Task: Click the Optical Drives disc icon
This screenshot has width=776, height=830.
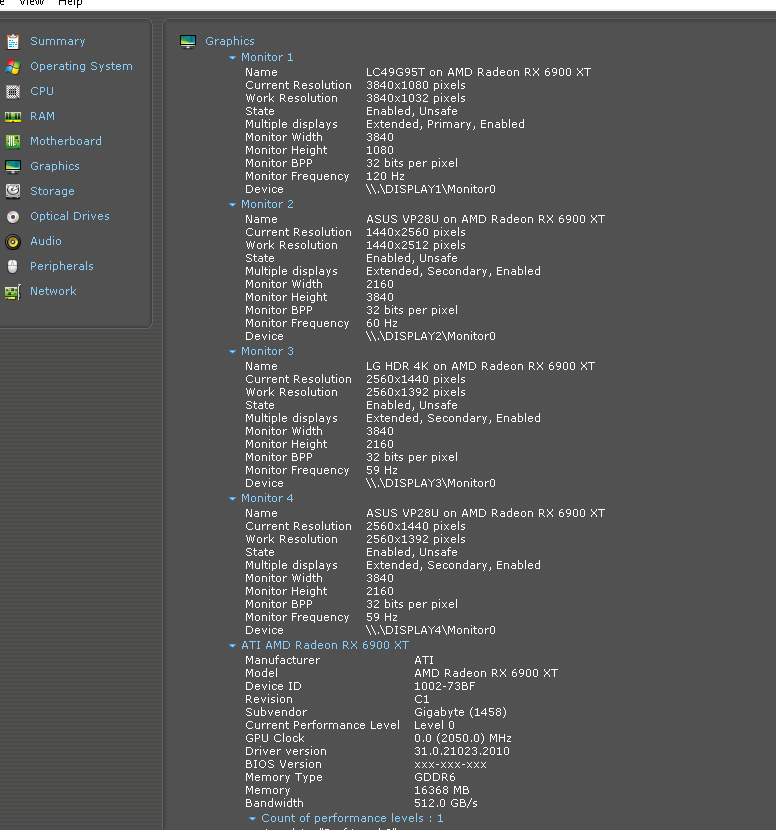Action: [x=13, y=216]
